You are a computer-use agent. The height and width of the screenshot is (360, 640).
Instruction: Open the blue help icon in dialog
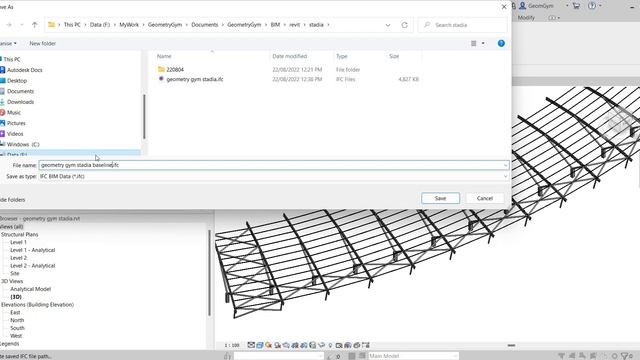(501, 43)
